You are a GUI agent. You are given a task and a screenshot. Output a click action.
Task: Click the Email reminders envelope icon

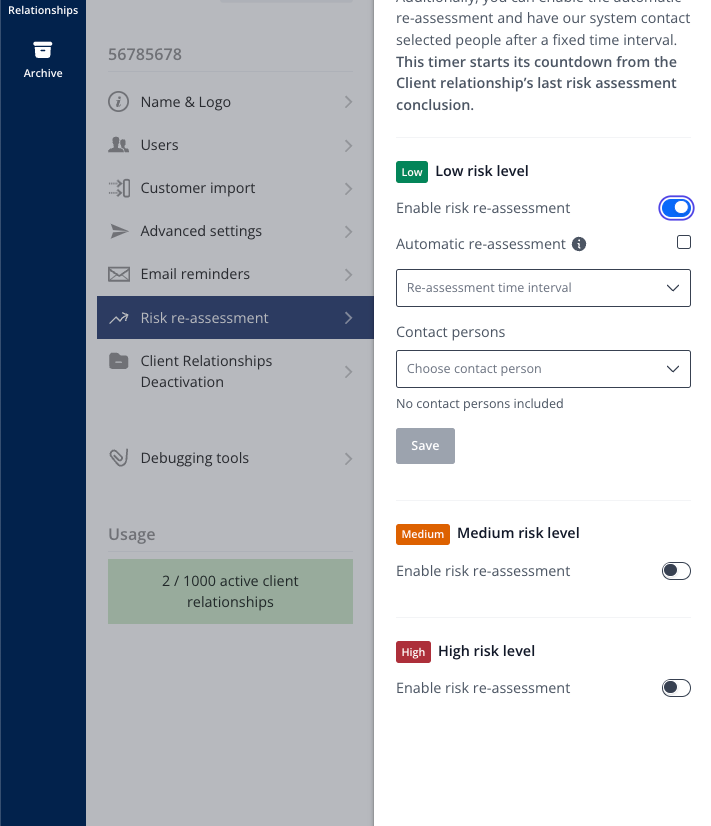(x=119, y=274)
